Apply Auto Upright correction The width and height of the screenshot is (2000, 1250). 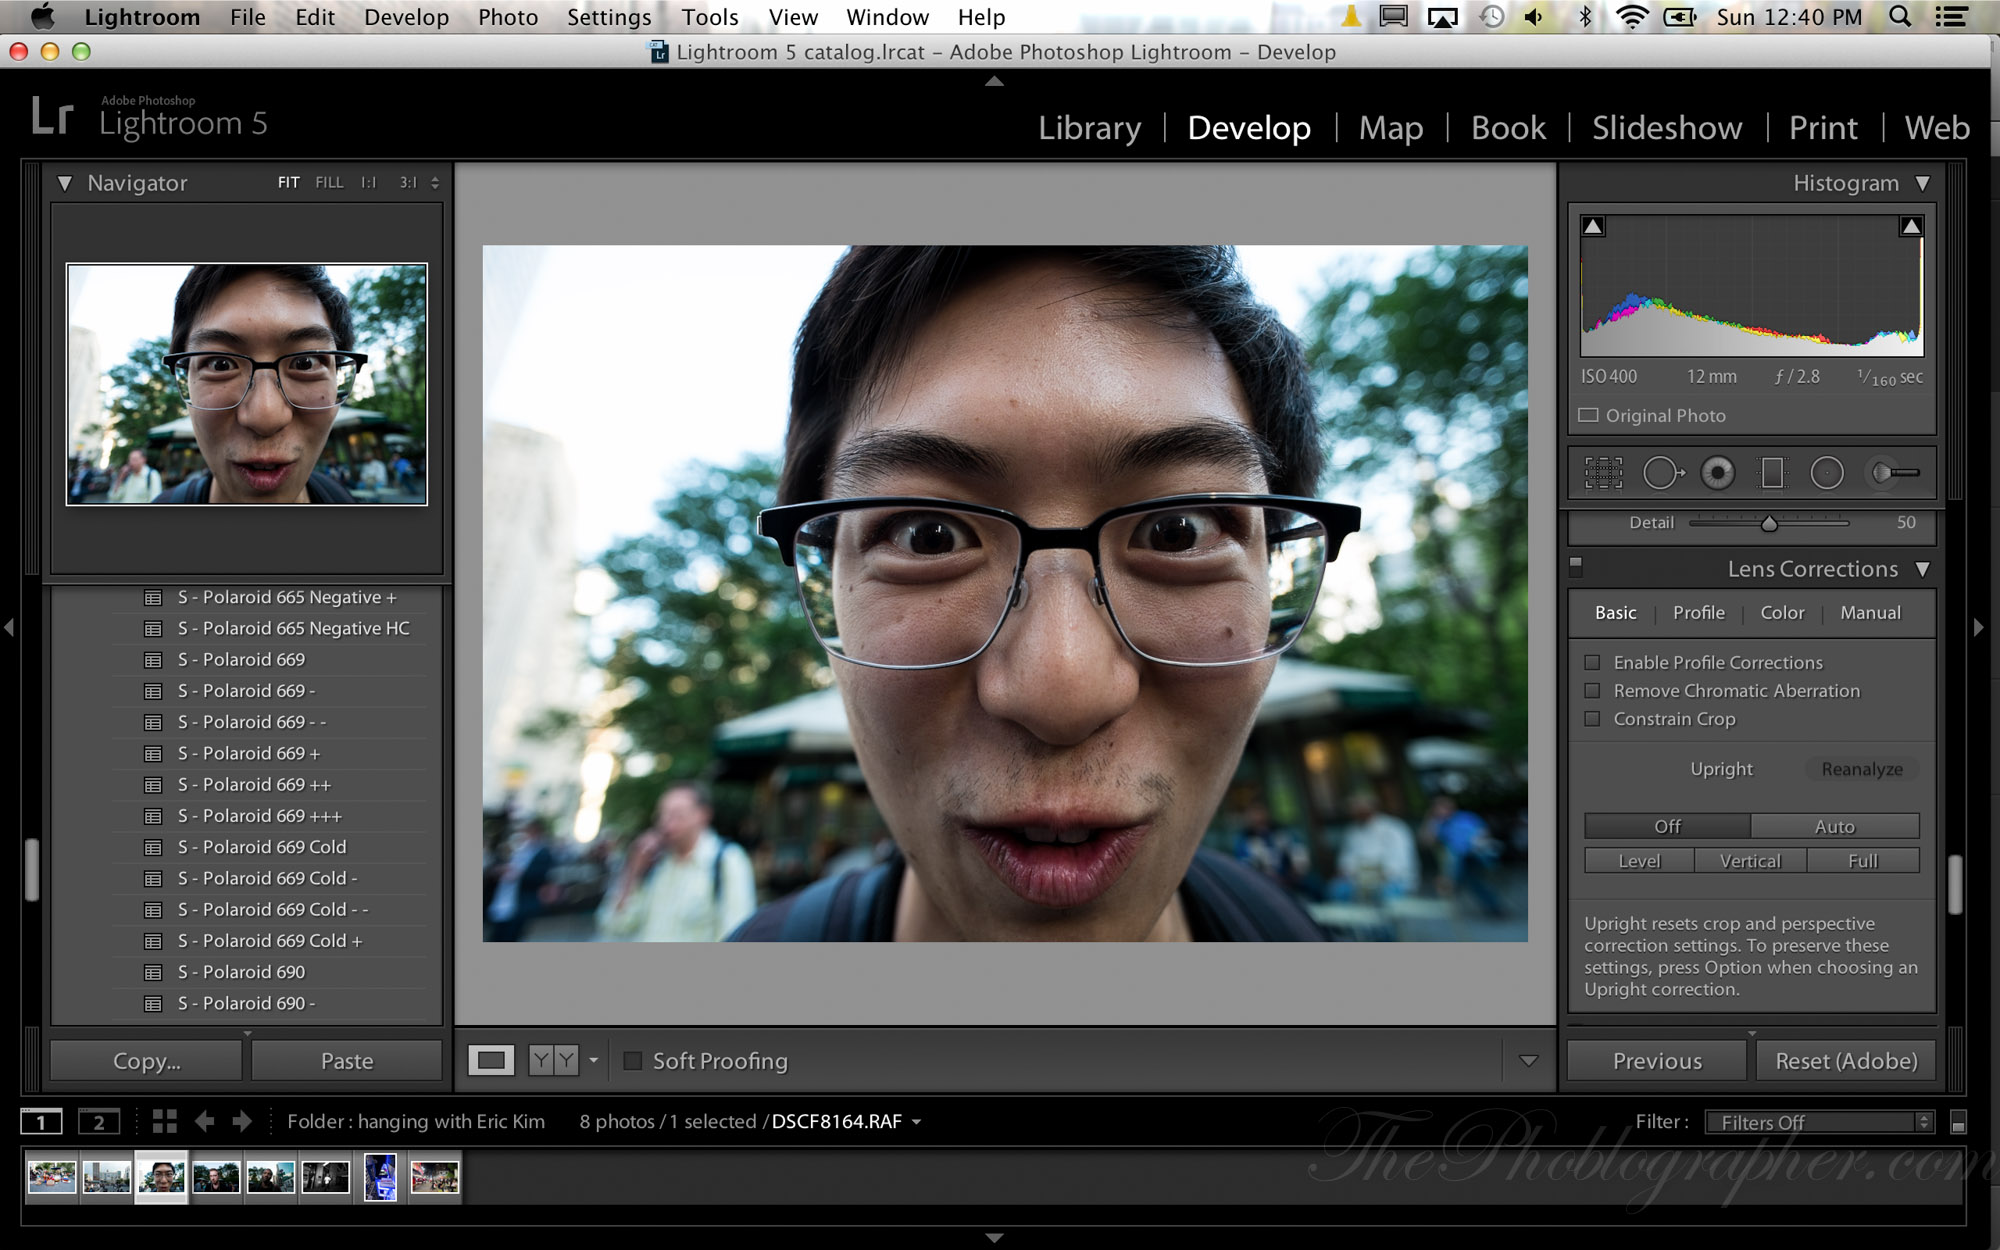click(x=1834, y=826)
